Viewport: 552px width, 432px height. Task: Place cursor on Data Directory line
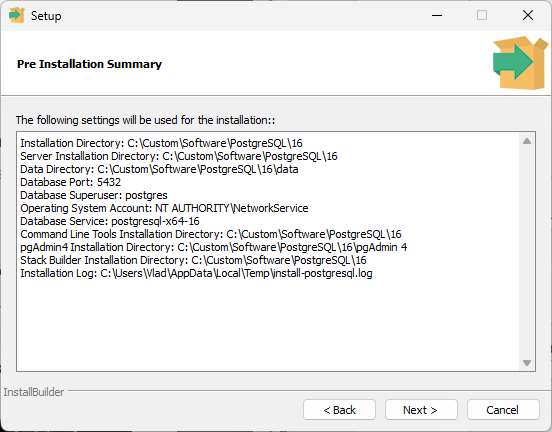[x=159, y=169]
